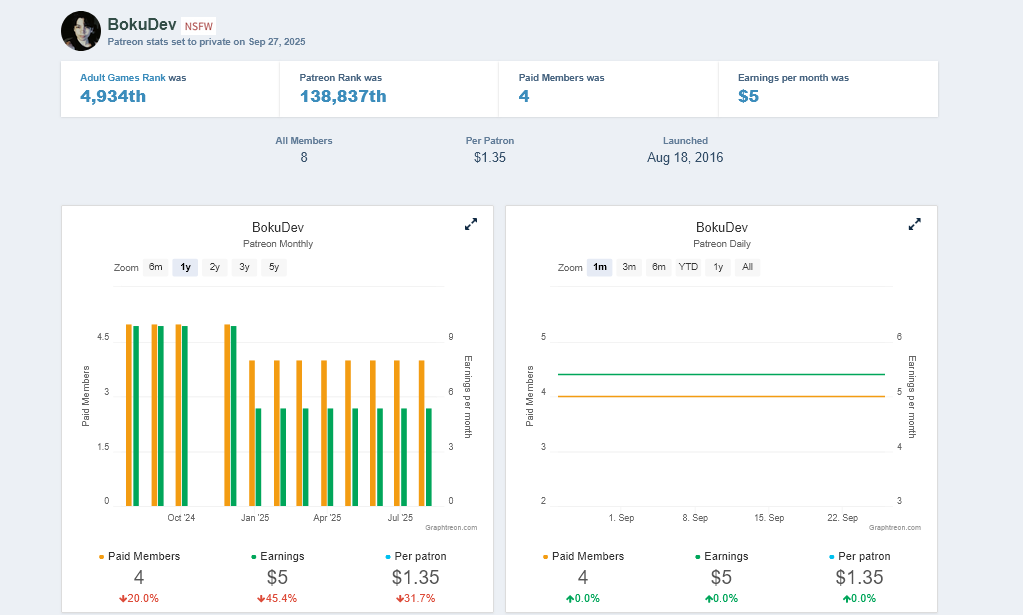Select 5y zoom on monthly chart
Image resolution: width=1024 pixels, height=615 pixels.
[x=274, y=267]
